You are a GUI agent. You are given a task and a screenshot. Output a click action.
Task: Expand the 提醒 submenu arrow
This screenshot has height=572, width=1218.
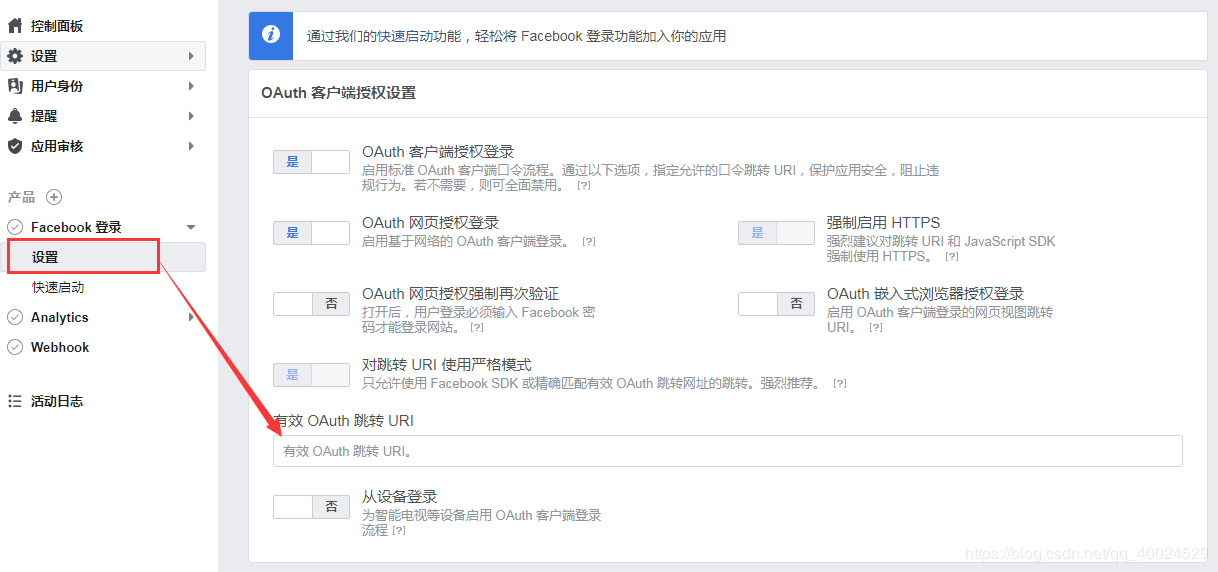tap(191, 116)
